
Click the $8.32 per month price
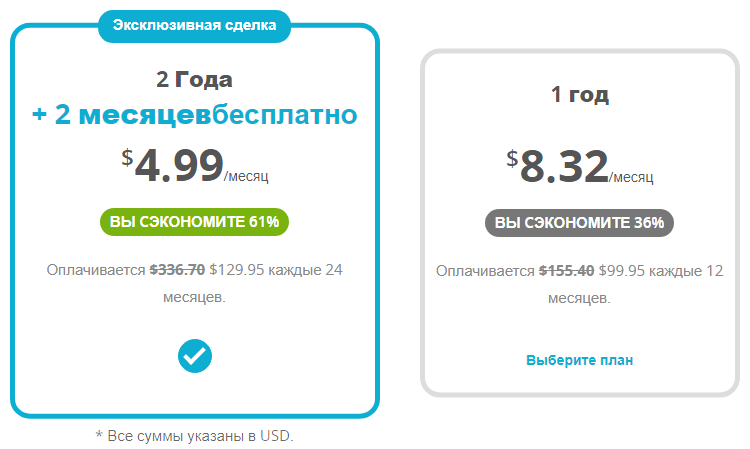point(579,166)
